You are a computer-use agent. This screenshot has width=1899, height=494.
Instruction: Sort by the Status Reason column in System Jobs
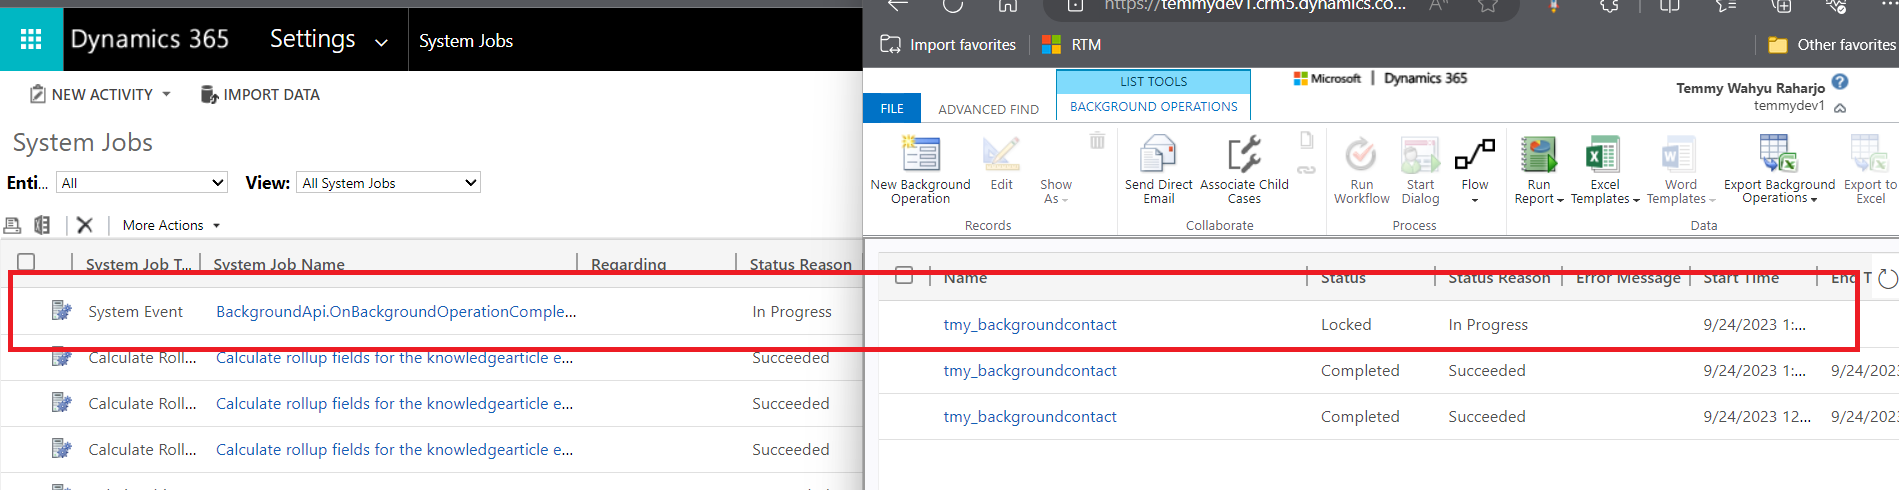[x=800, y=264]
